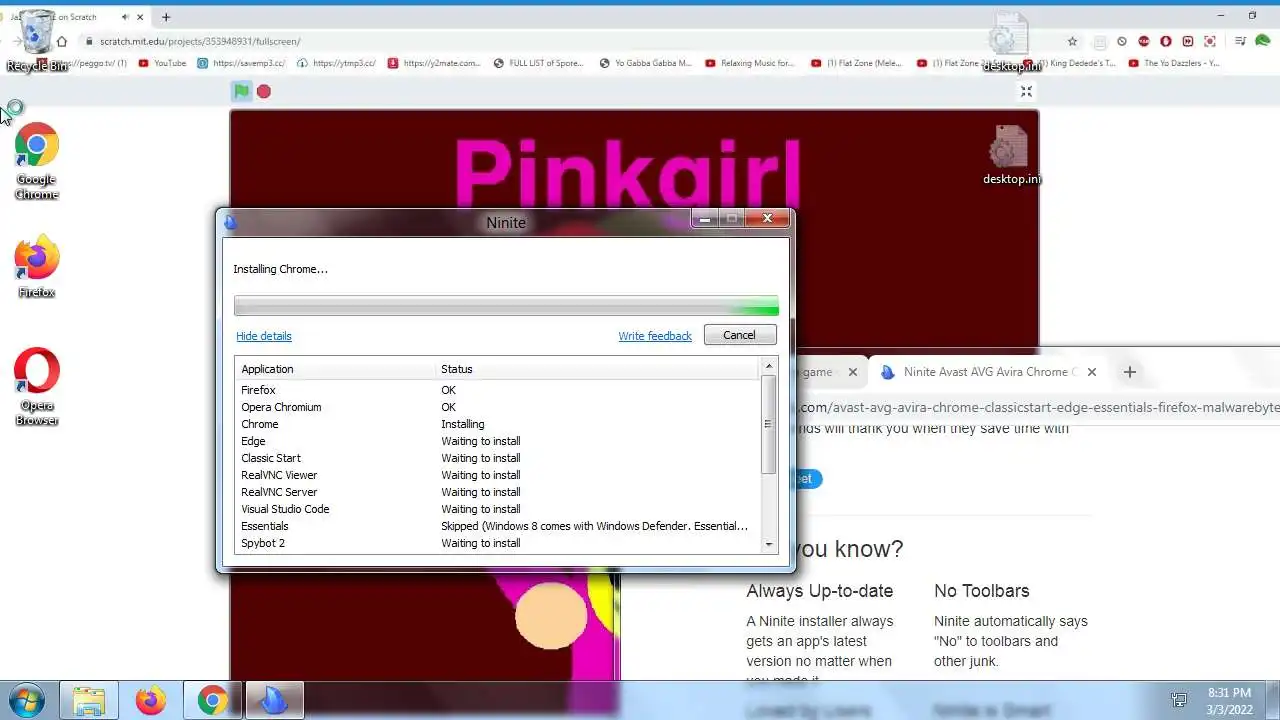Close the tab ending in 'game'
This screenshot has height=720, width=1280.
pos(853,372)
